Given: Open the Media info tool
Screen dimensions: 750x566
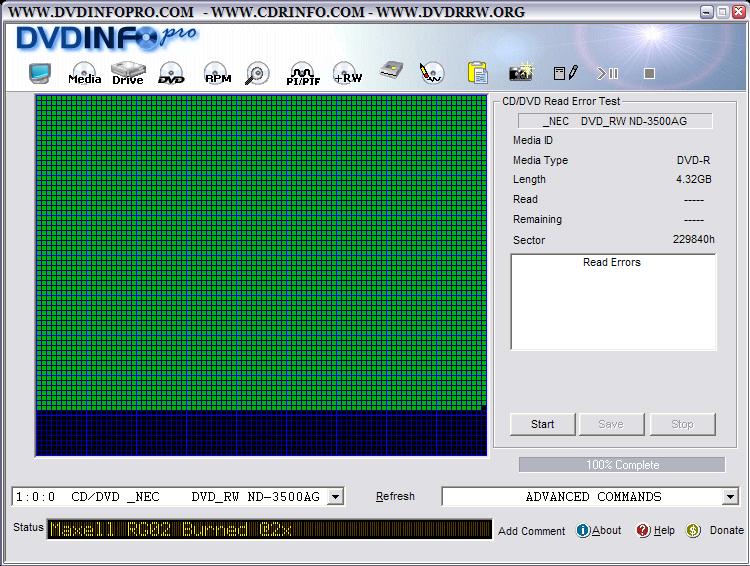Looking at the screenshot, I should click(x=84, y=74).
